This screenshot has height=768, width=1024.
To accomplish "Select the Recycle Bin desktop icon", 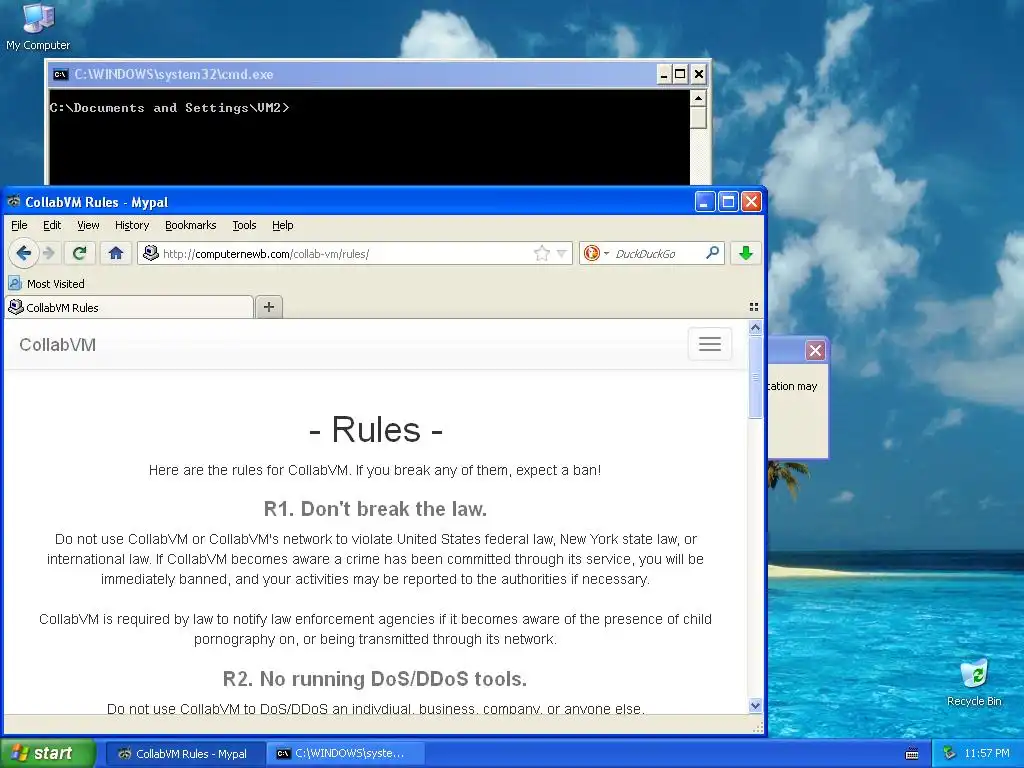I will [974, 683].
